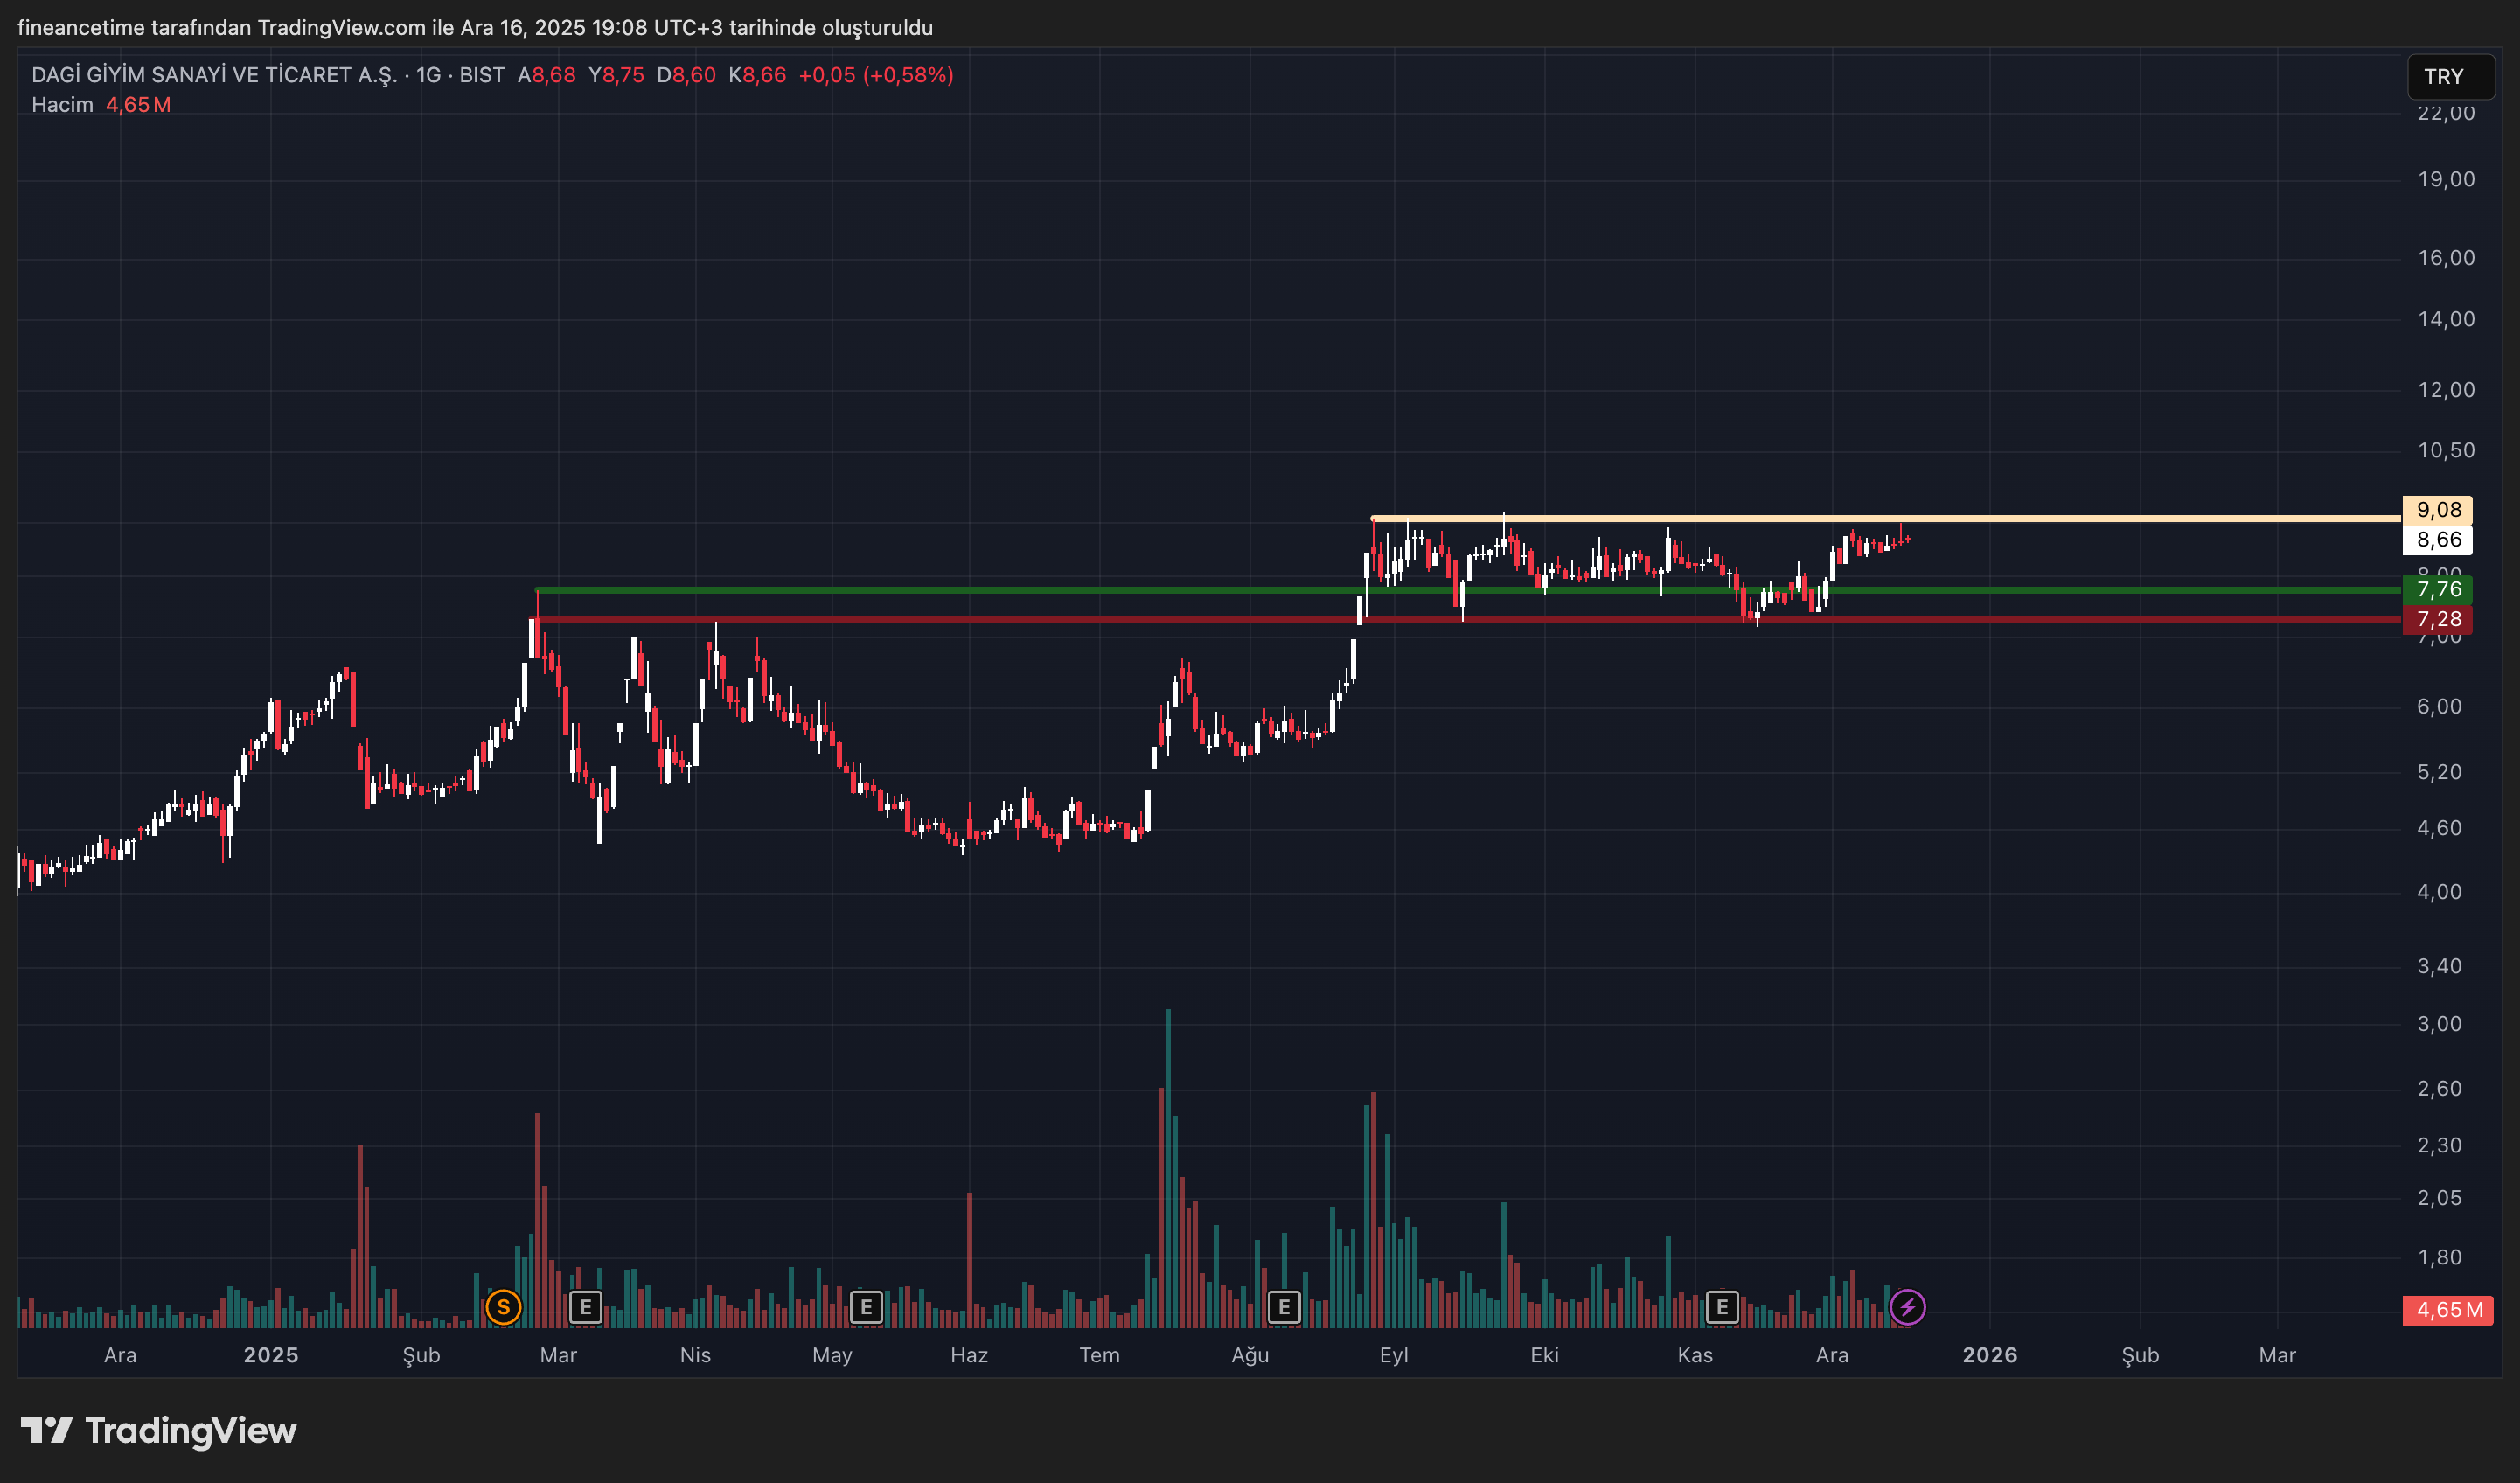Select the green 7,76 price label
The image size is (2520, 1483).
coord(2437,589)
